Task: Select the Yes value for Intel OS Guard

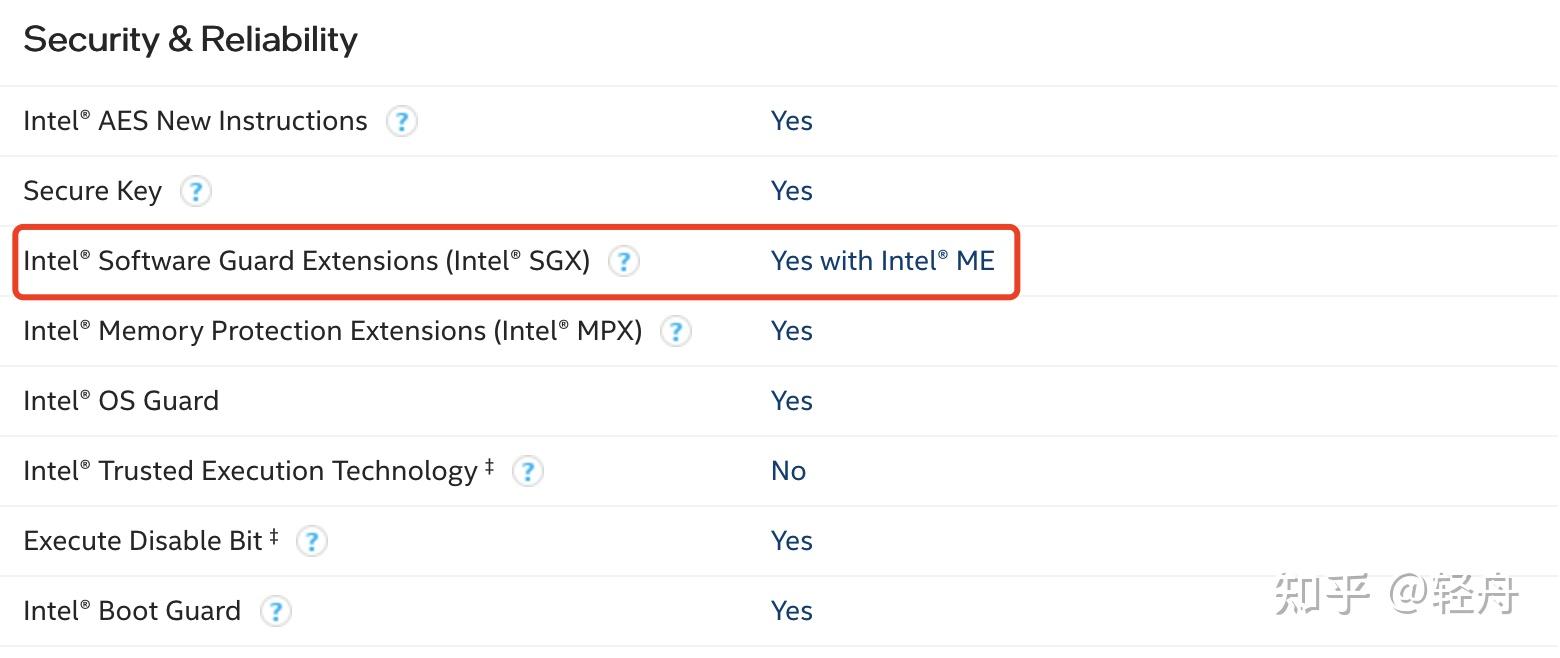Action: [791, 400]
